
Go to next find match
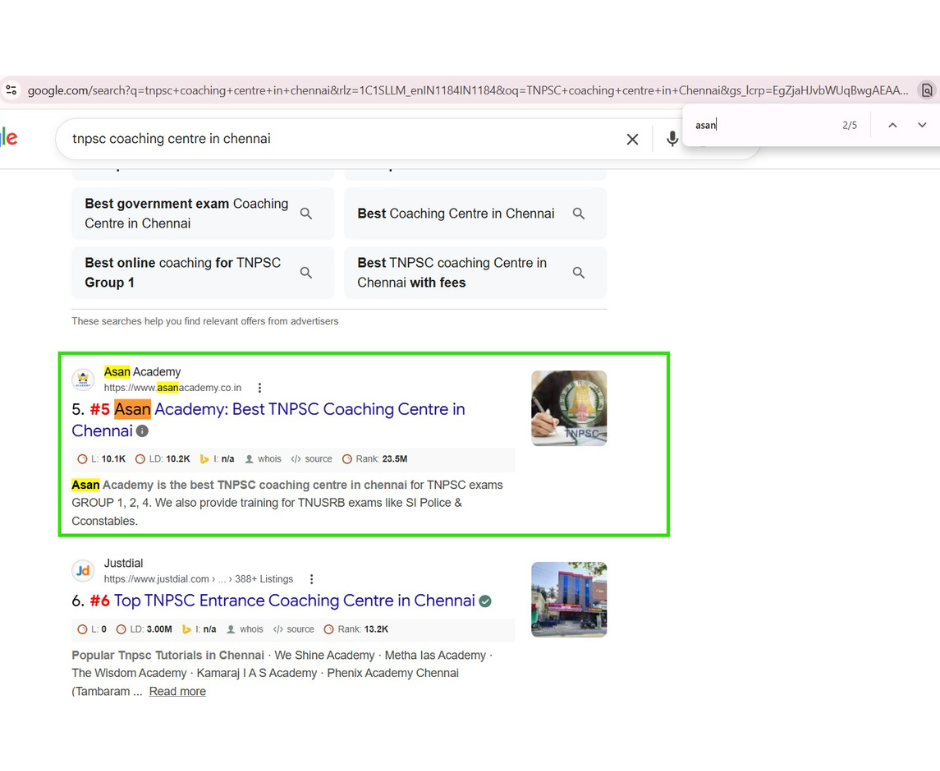[921, 125]
